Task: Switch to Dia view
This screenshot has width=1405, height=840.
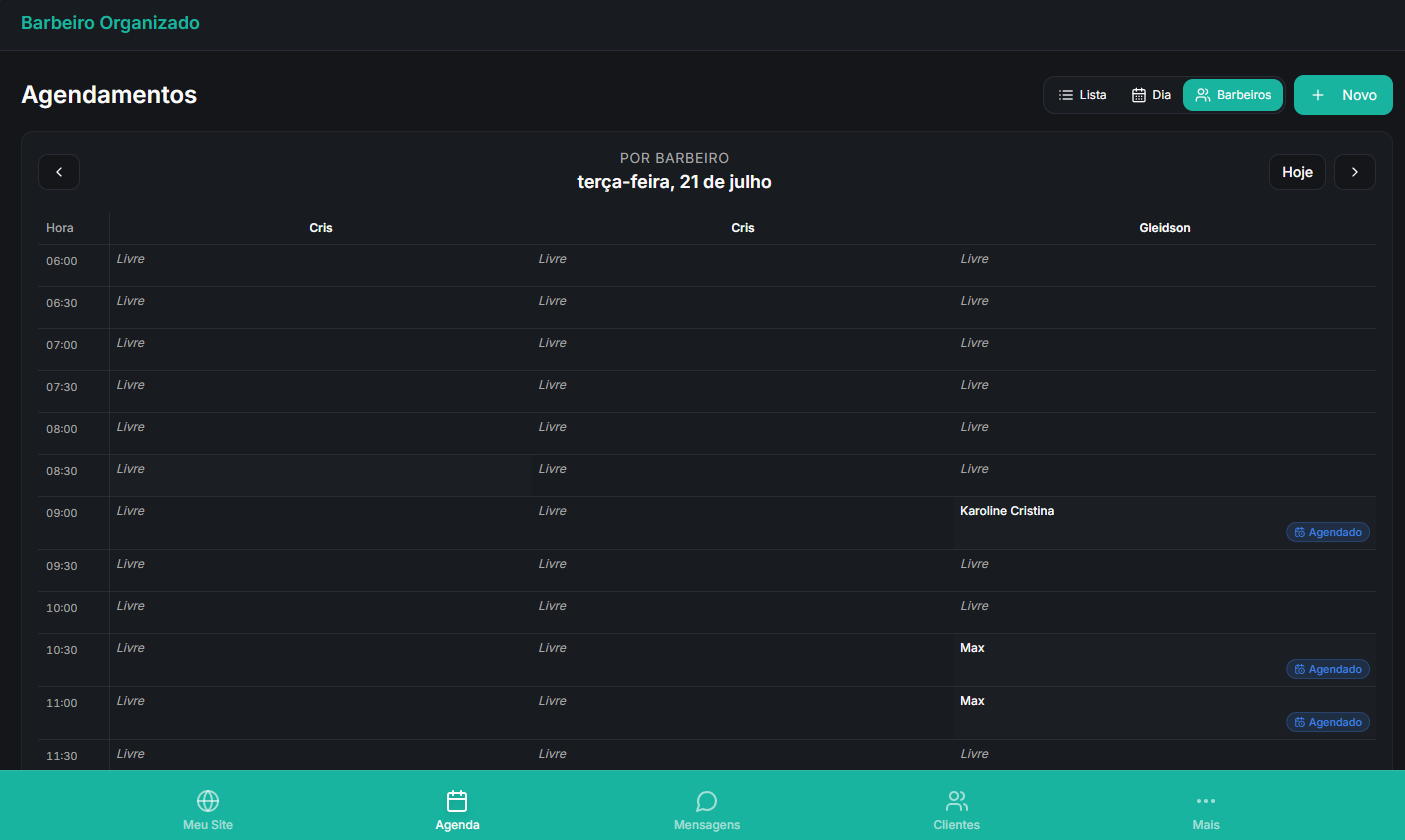Action: point(1151,95)
